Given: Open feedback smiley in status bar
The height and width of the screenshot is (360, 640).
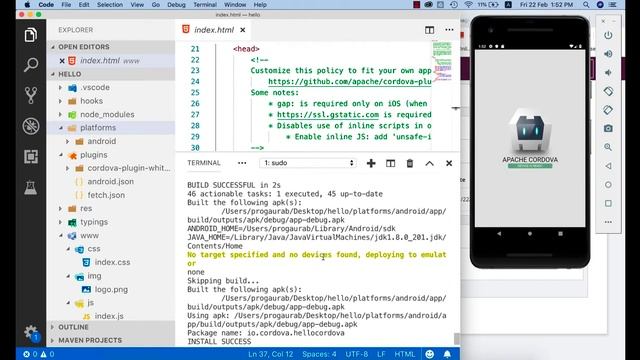Looking at the screenshot, I should tap(429, 354).
